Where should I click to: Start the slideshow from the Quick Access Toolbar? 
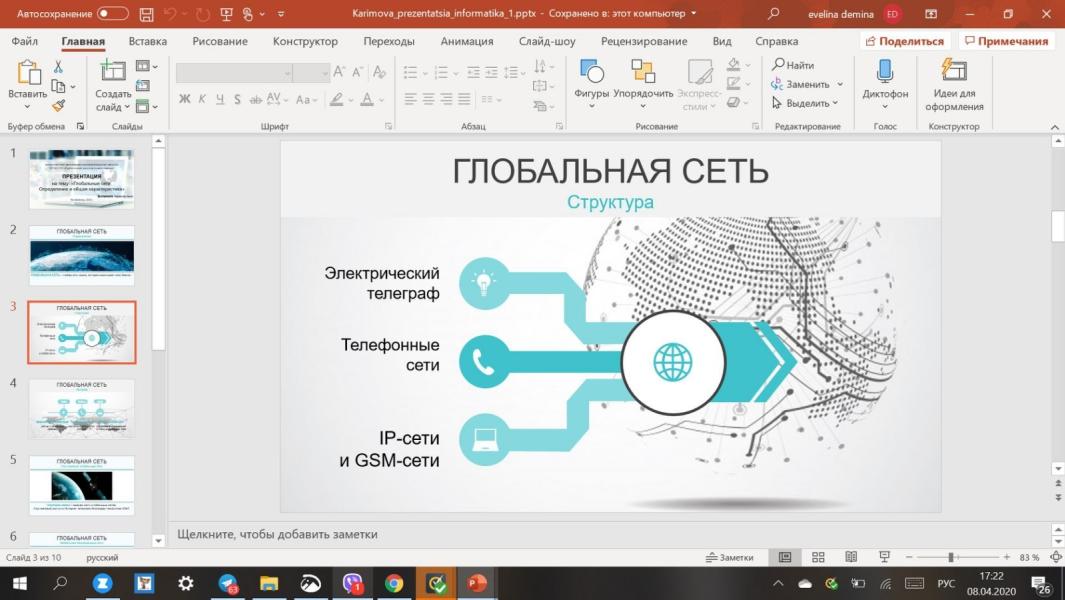tap(226, 14)
